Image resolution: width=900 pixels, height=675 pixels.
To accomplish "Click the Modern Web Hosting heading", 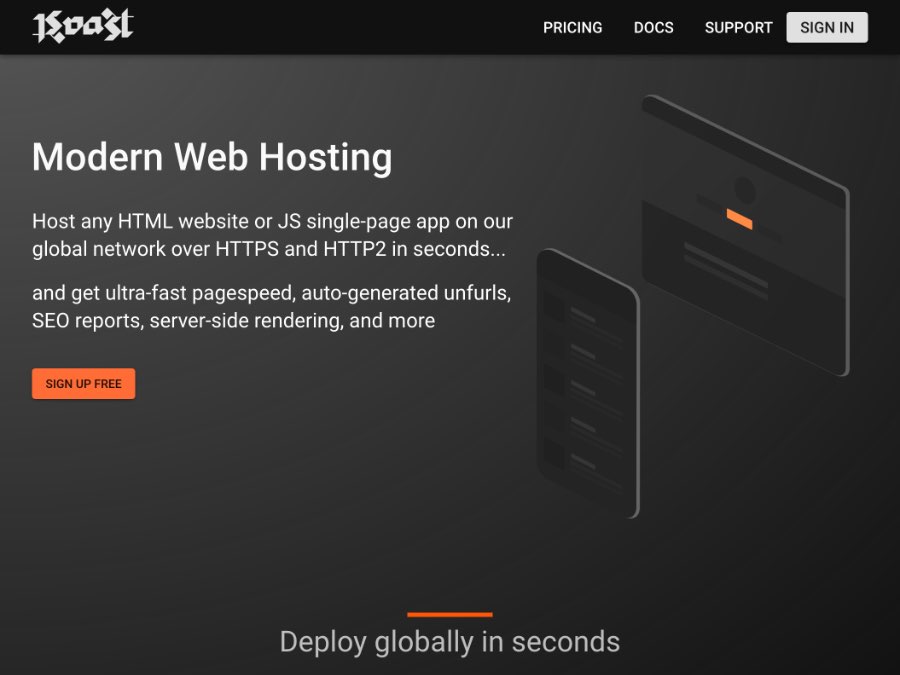I will [212, 157].
